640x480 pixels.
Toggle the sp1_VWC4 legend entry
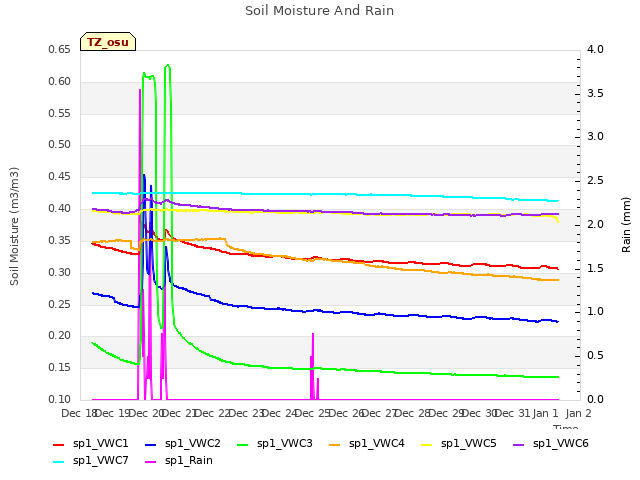(367, 444)
